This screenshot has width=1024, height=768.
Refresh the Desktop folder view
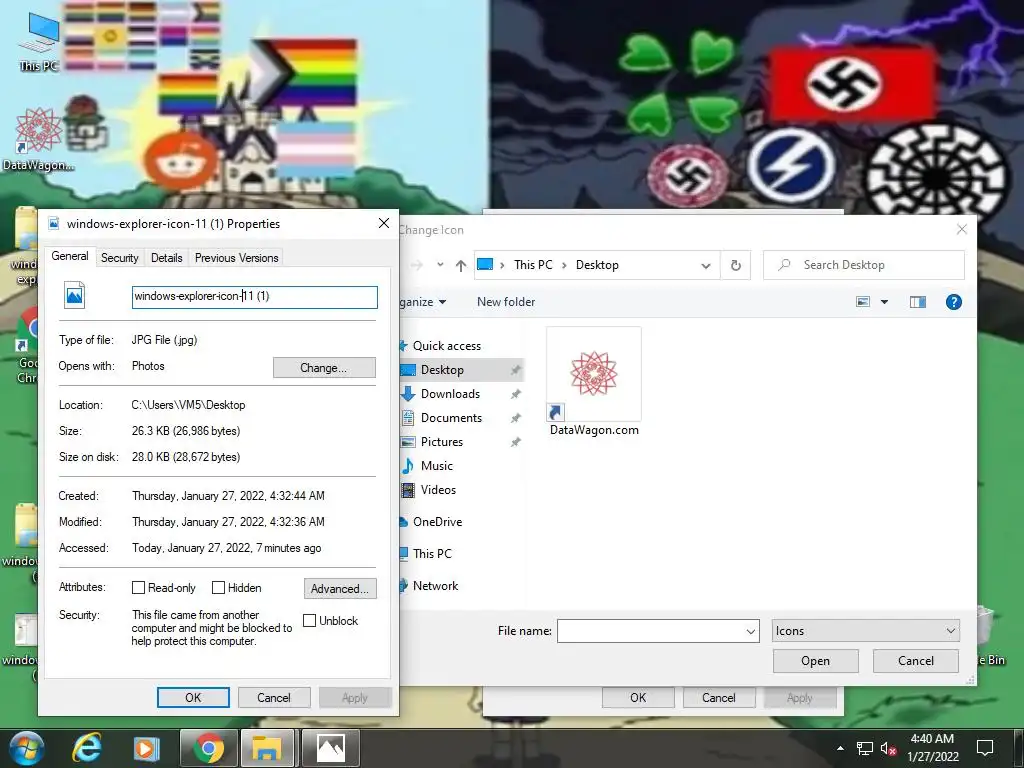[735, 265]
